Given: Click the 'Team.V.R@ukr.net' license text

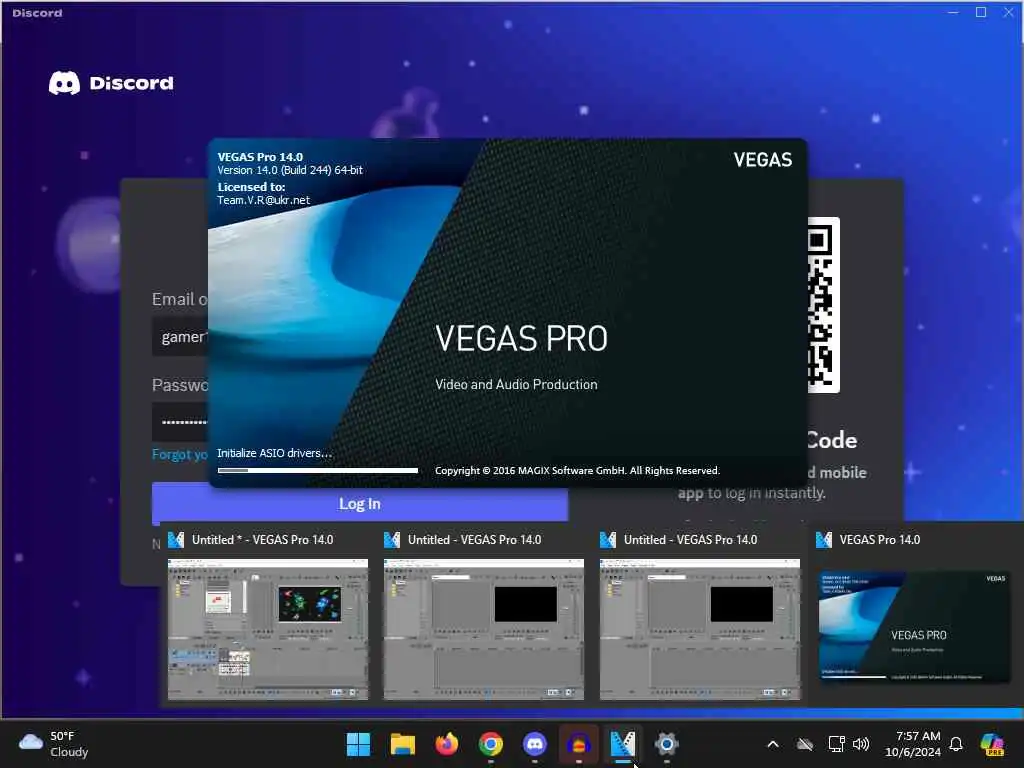Looking at the screenshot, I should (263, 200).
